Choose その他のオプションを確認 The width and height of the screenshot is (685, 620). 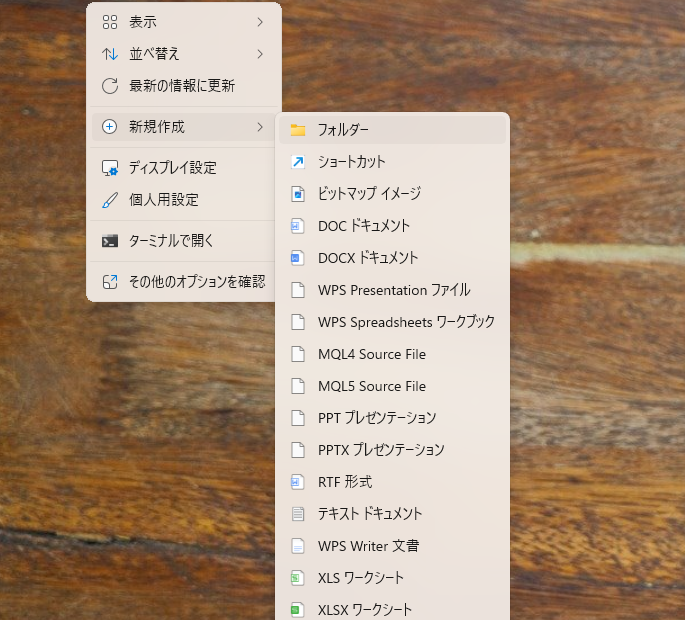[x=184, y=282]
